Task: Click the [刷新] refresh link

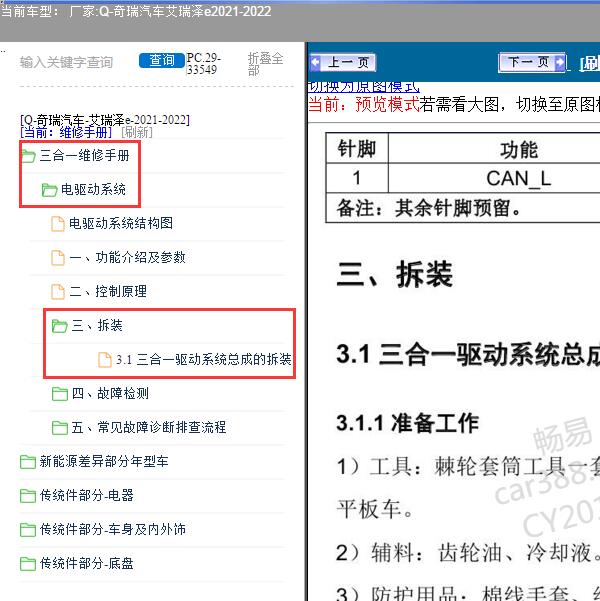Action: tap(136, 132)
